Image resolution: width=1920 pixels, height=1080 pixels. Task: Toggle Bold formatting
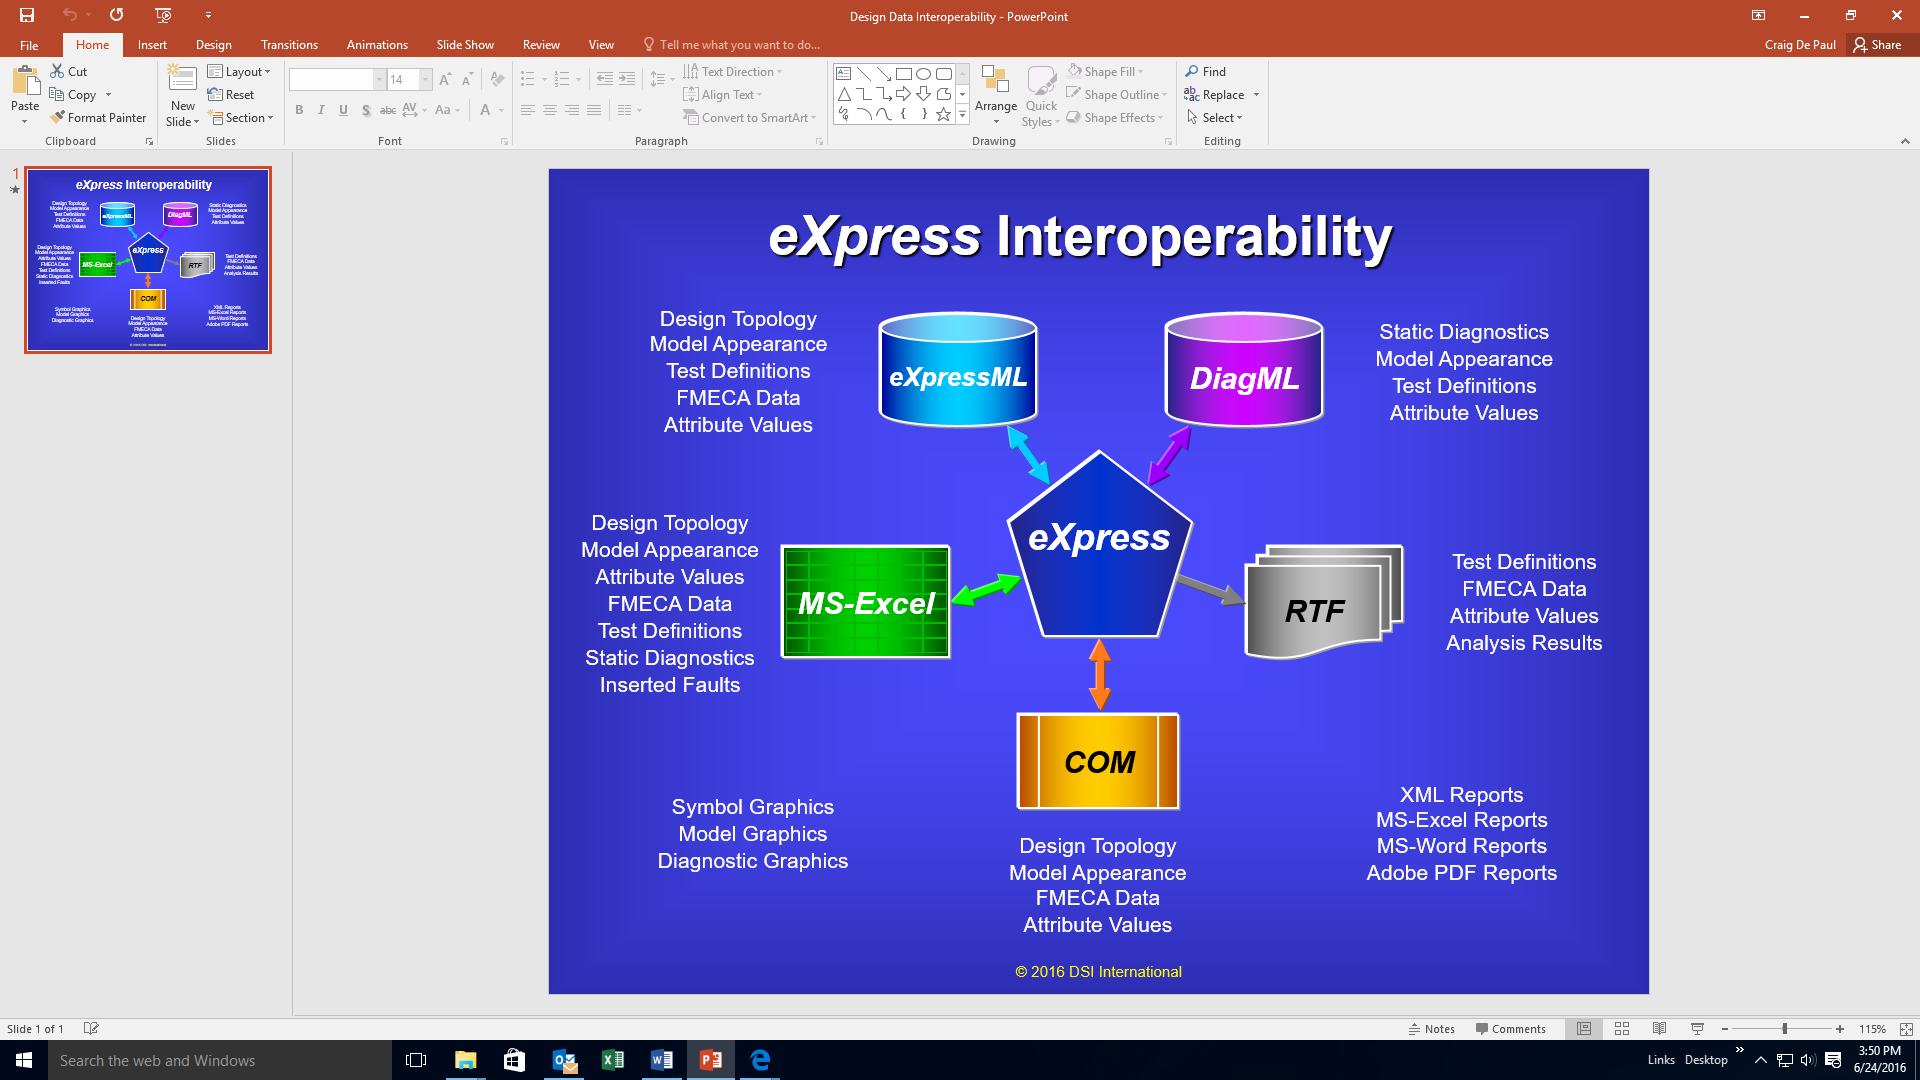(x=298, y=110)
